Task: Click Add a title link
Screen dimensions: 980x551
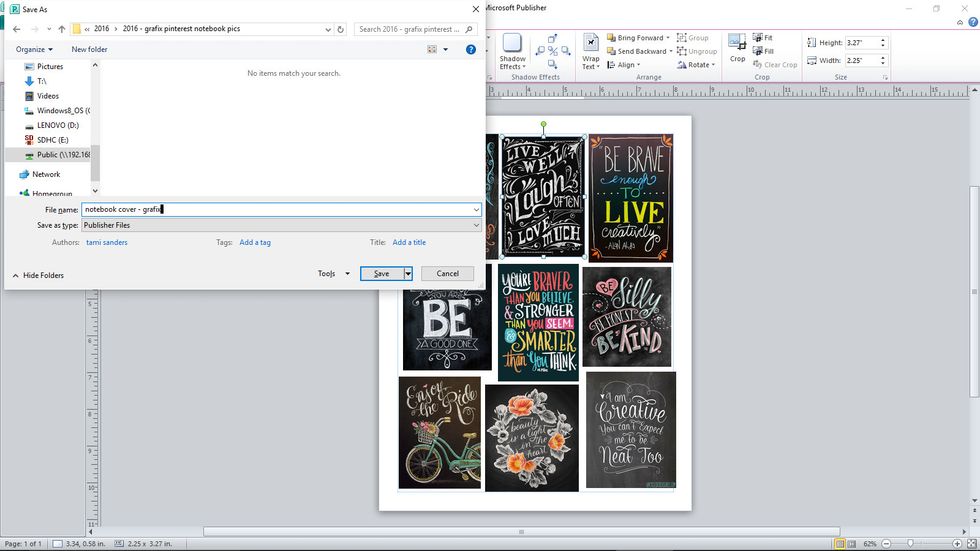Action: pos(409,242)
